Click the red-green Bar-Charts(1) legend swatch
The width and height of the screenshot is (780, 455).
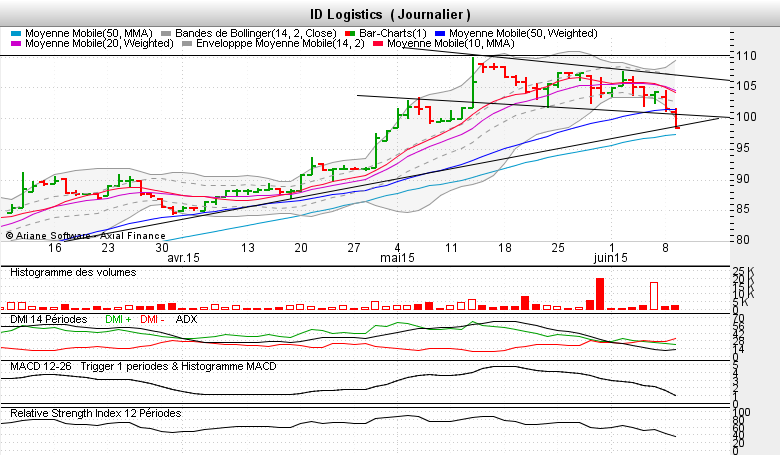tap(350, 34)
